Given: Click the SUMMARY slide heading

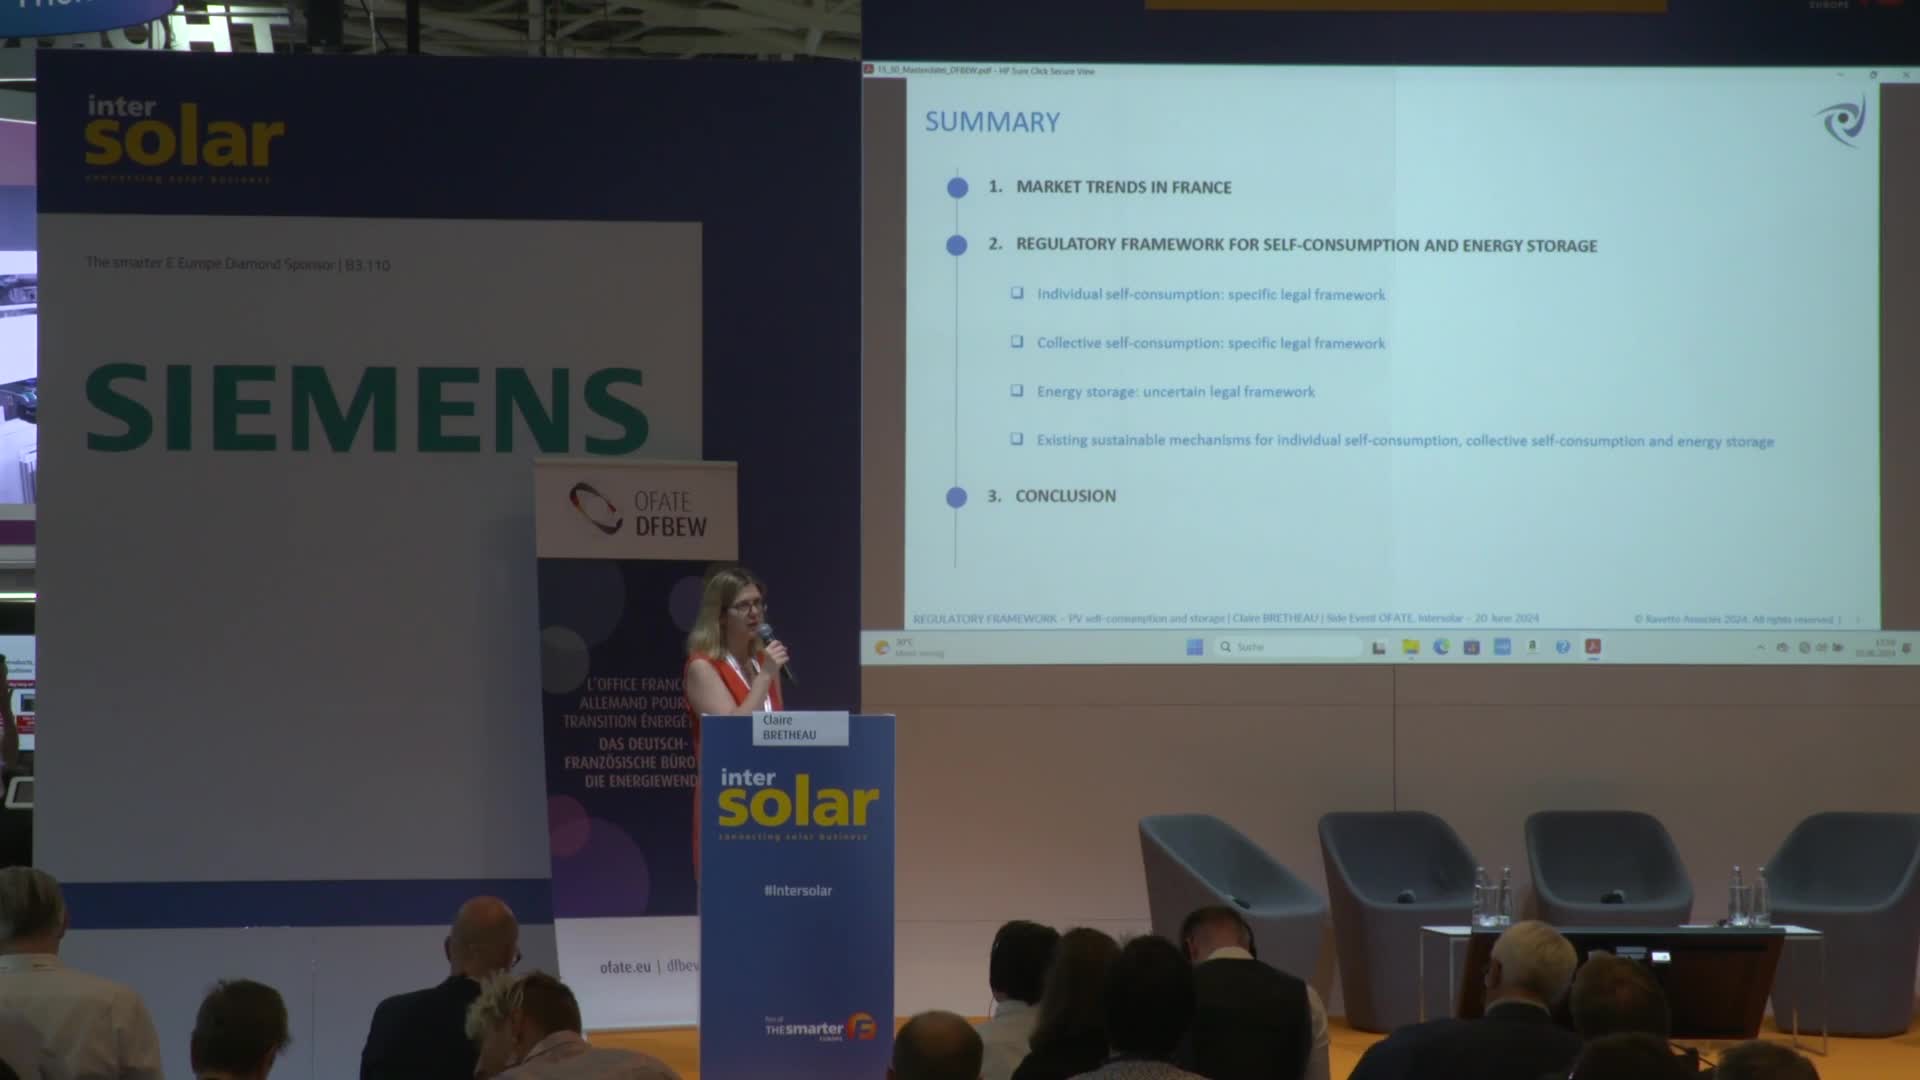Looking at the screenshot, I should tap(992, 122).
